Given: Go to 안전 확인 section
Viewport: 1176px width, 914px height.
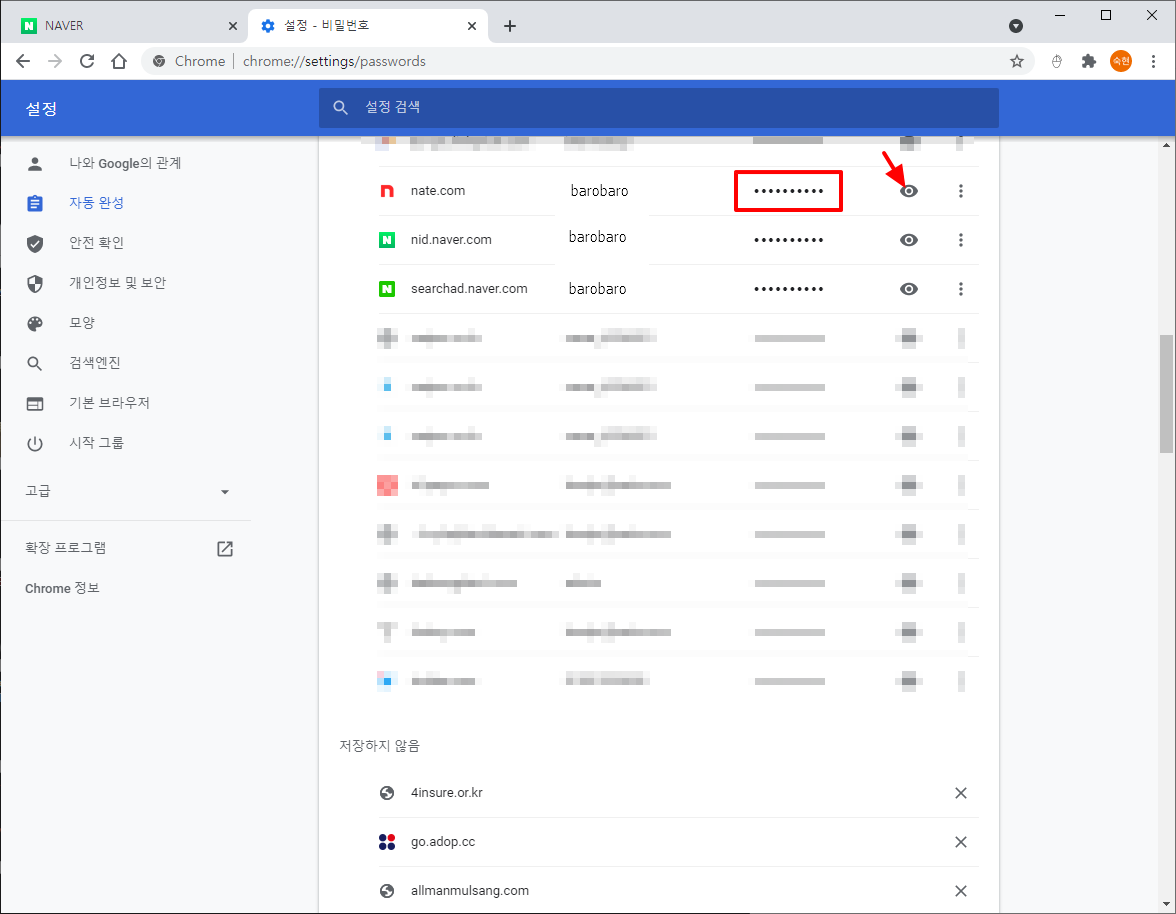Looking at the screenshot, I should click(96, 243).
